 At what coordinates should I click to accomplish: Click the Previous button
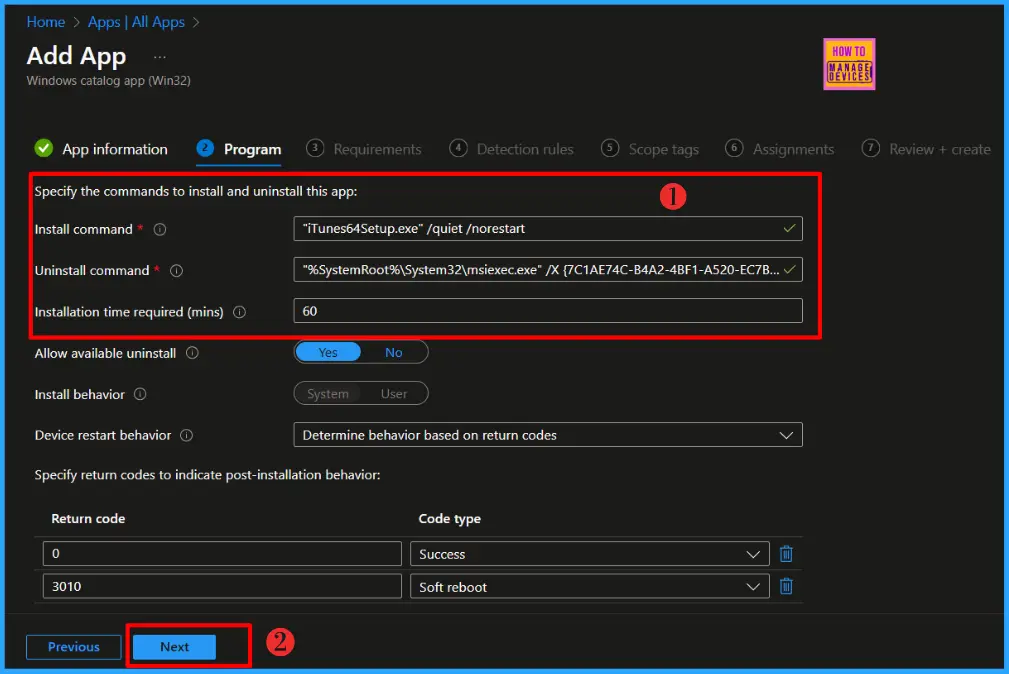[73, 647]
